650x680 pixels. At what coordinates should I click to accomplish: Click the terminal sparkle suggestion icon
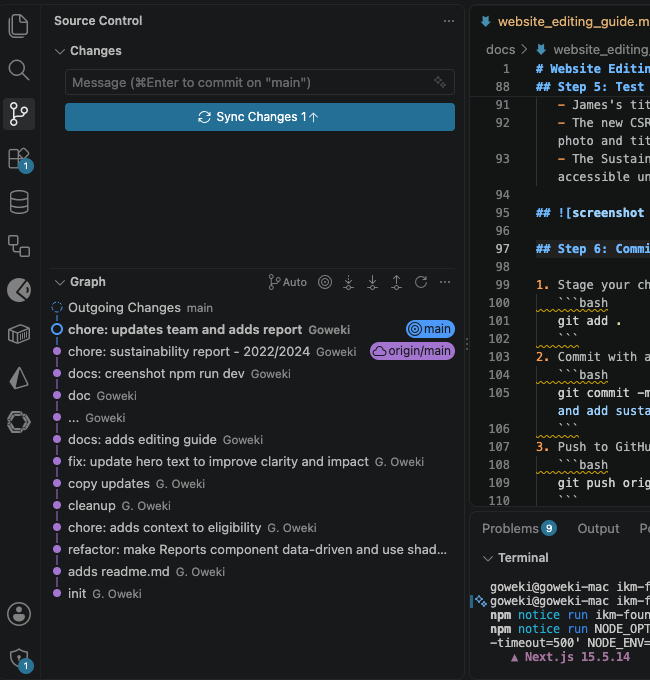point(480,601)
